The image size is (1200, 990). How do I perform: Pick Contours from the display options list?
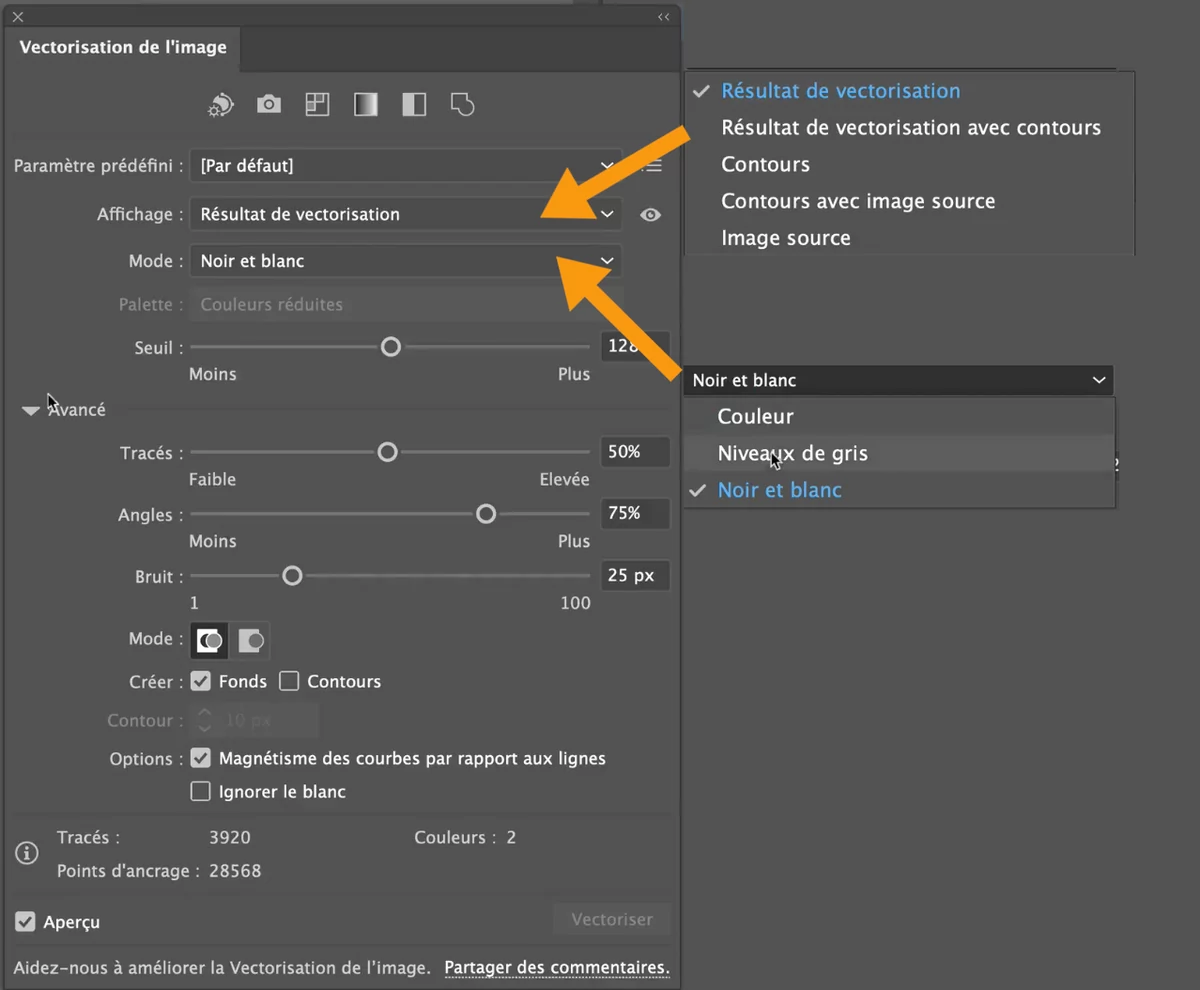(x=766, y=165)
